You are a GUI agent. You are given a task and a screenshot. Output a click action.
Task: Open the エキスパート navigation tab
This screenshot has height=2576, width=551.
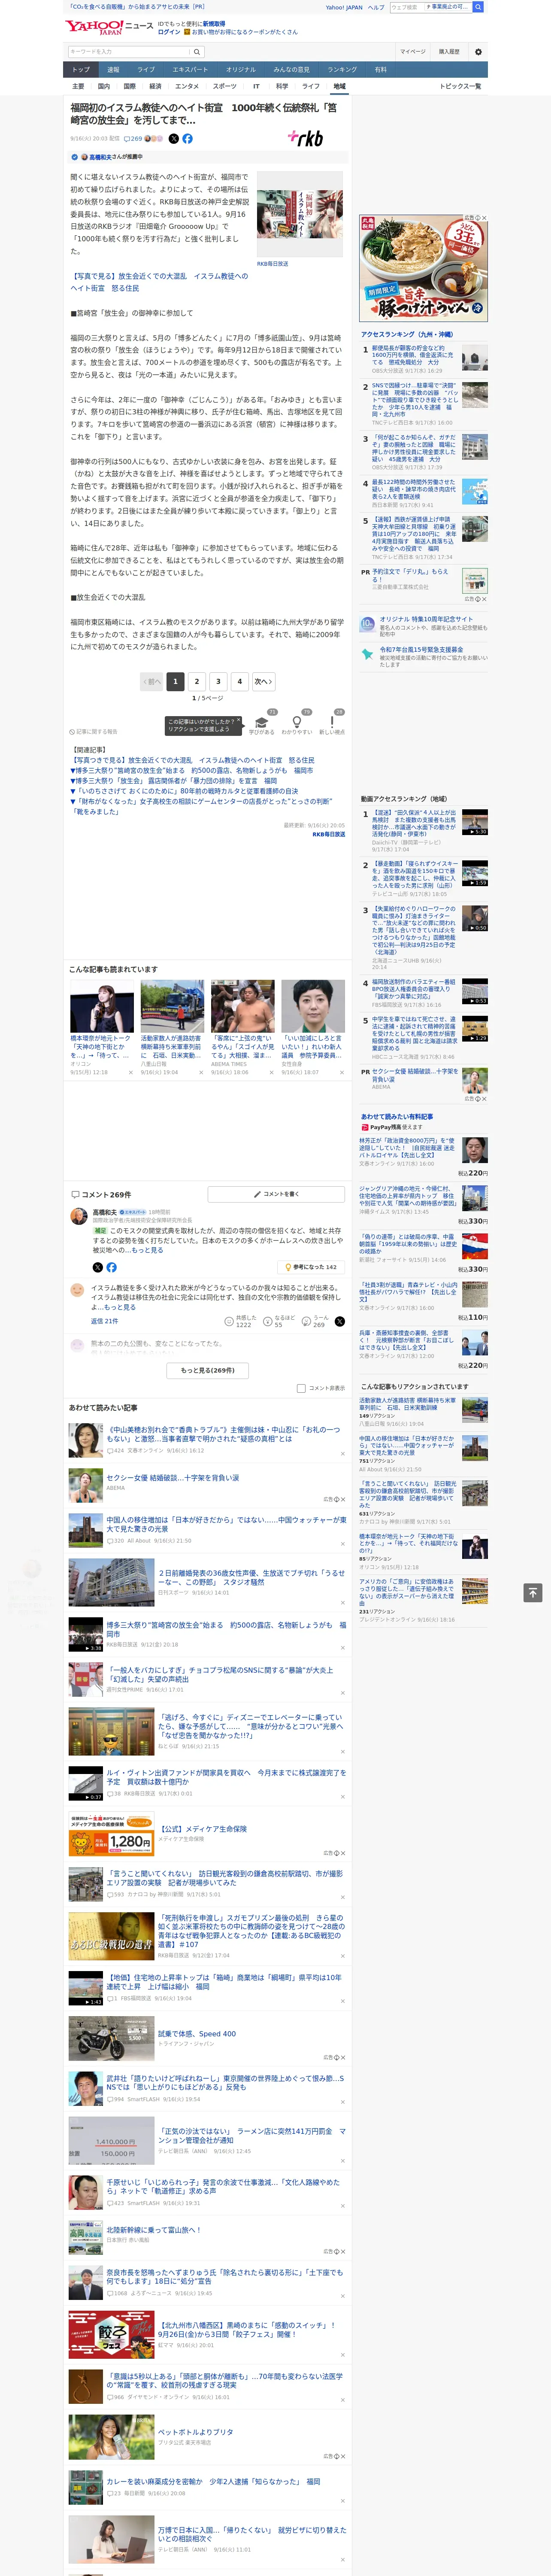(x=190, y=70)
